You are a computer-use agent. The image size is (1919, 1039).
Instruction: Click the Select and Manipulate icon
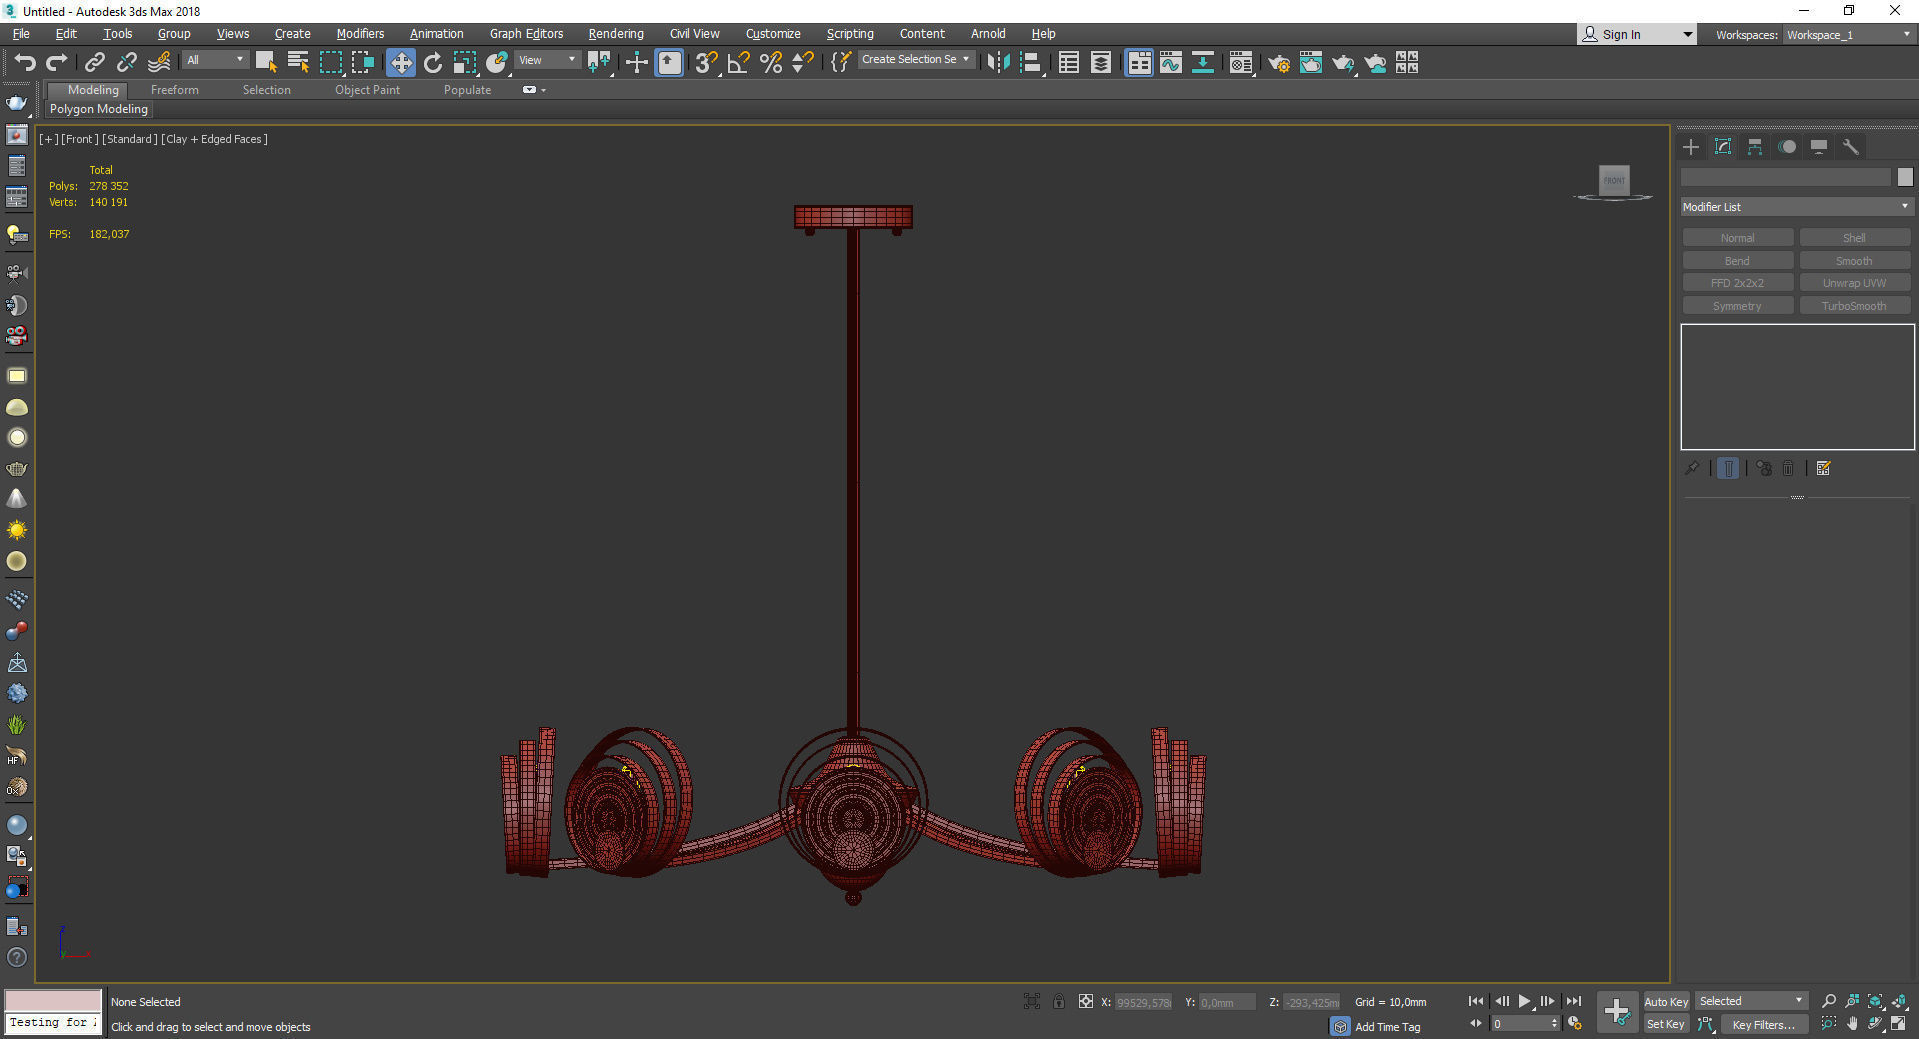(636, 63)
